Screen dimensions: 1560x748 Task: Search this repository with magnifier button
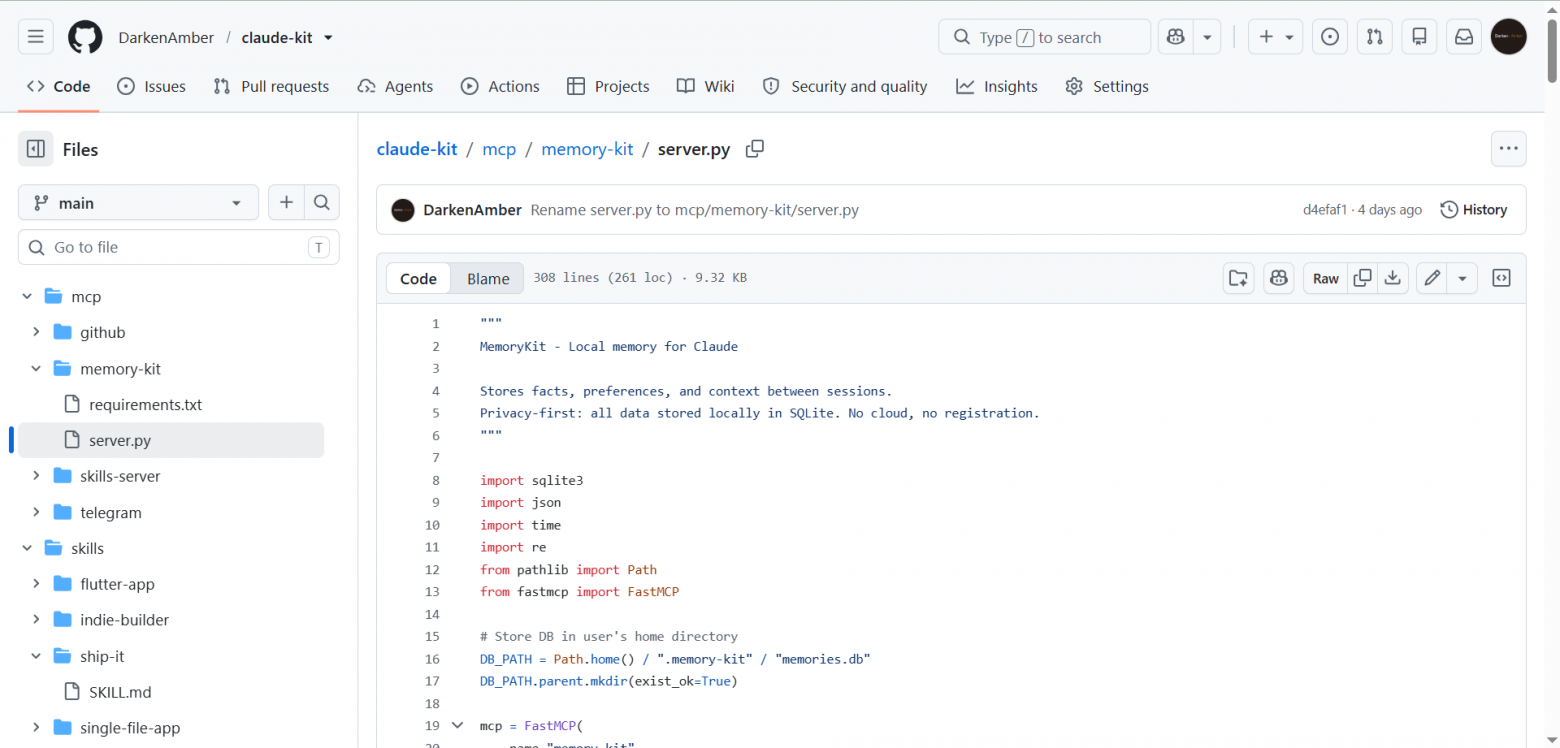pos(321,203)
